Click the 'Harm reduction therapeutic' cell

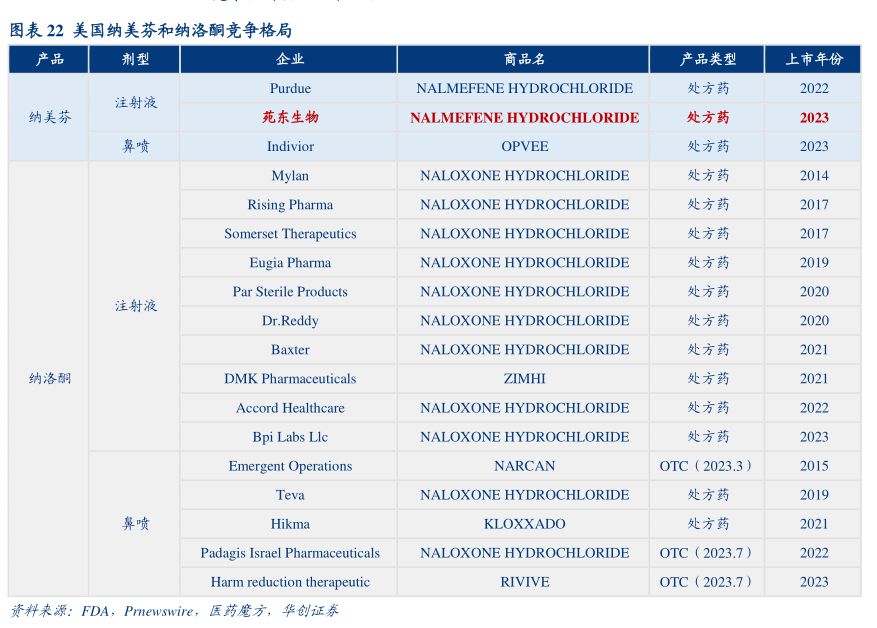pyautogui.click(x=290, y=583)
